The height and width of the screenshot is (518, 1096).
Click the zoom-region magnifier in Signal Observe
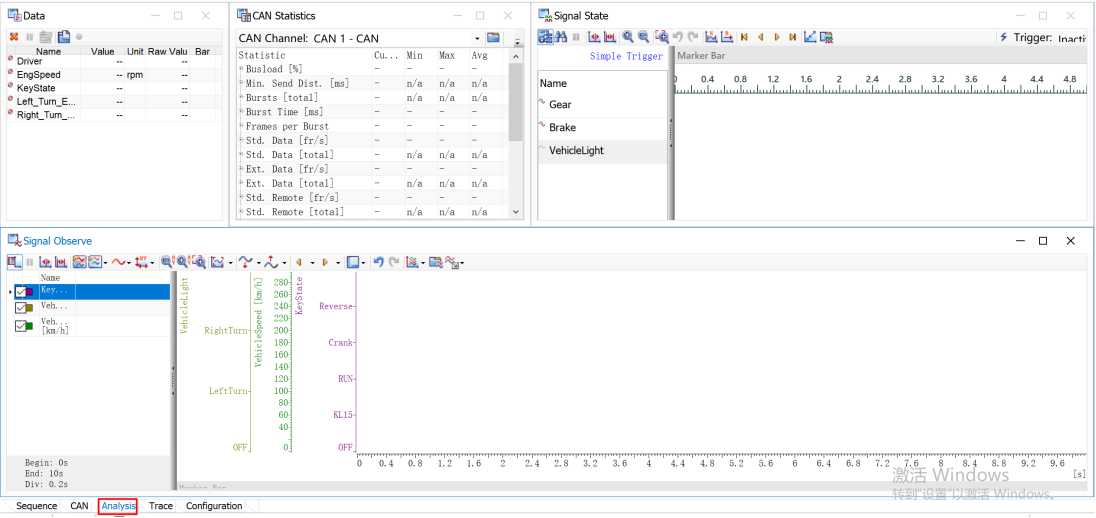[199, 262]
